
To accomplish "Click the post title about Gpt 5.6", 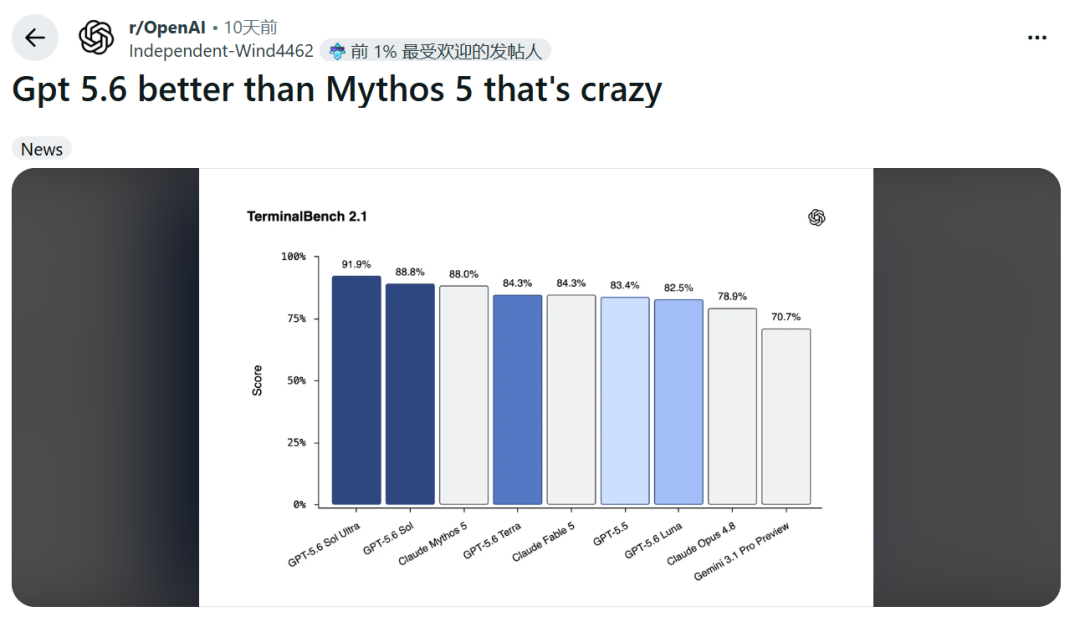I will click(x=337, y=89).
